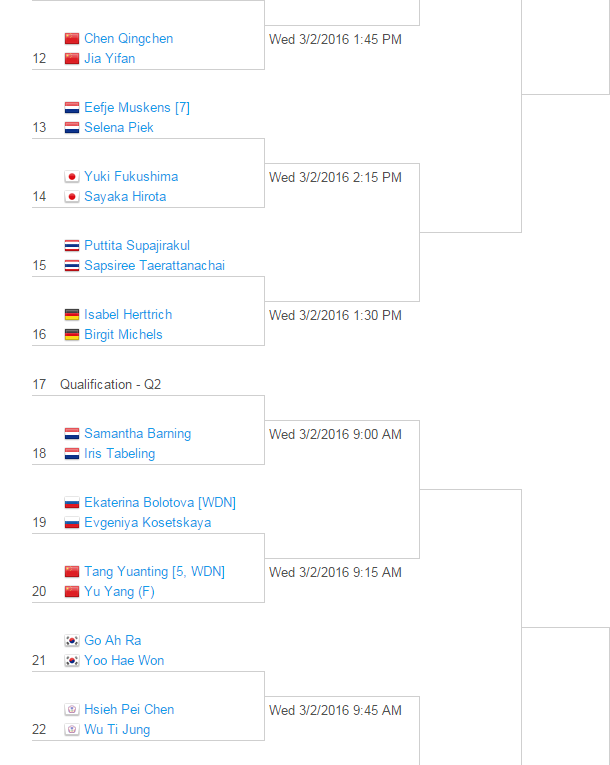Open Jia Yifan's player profile

click(109, 59)
